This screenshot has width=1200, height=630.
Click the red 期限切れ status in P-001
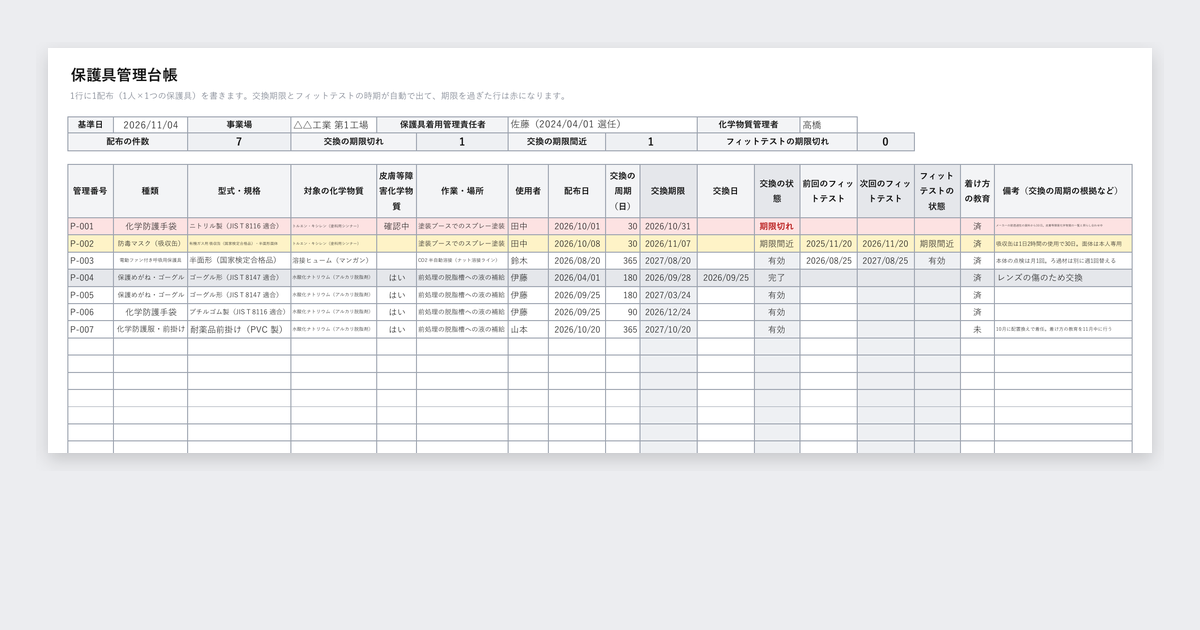[x=777, y=227]
